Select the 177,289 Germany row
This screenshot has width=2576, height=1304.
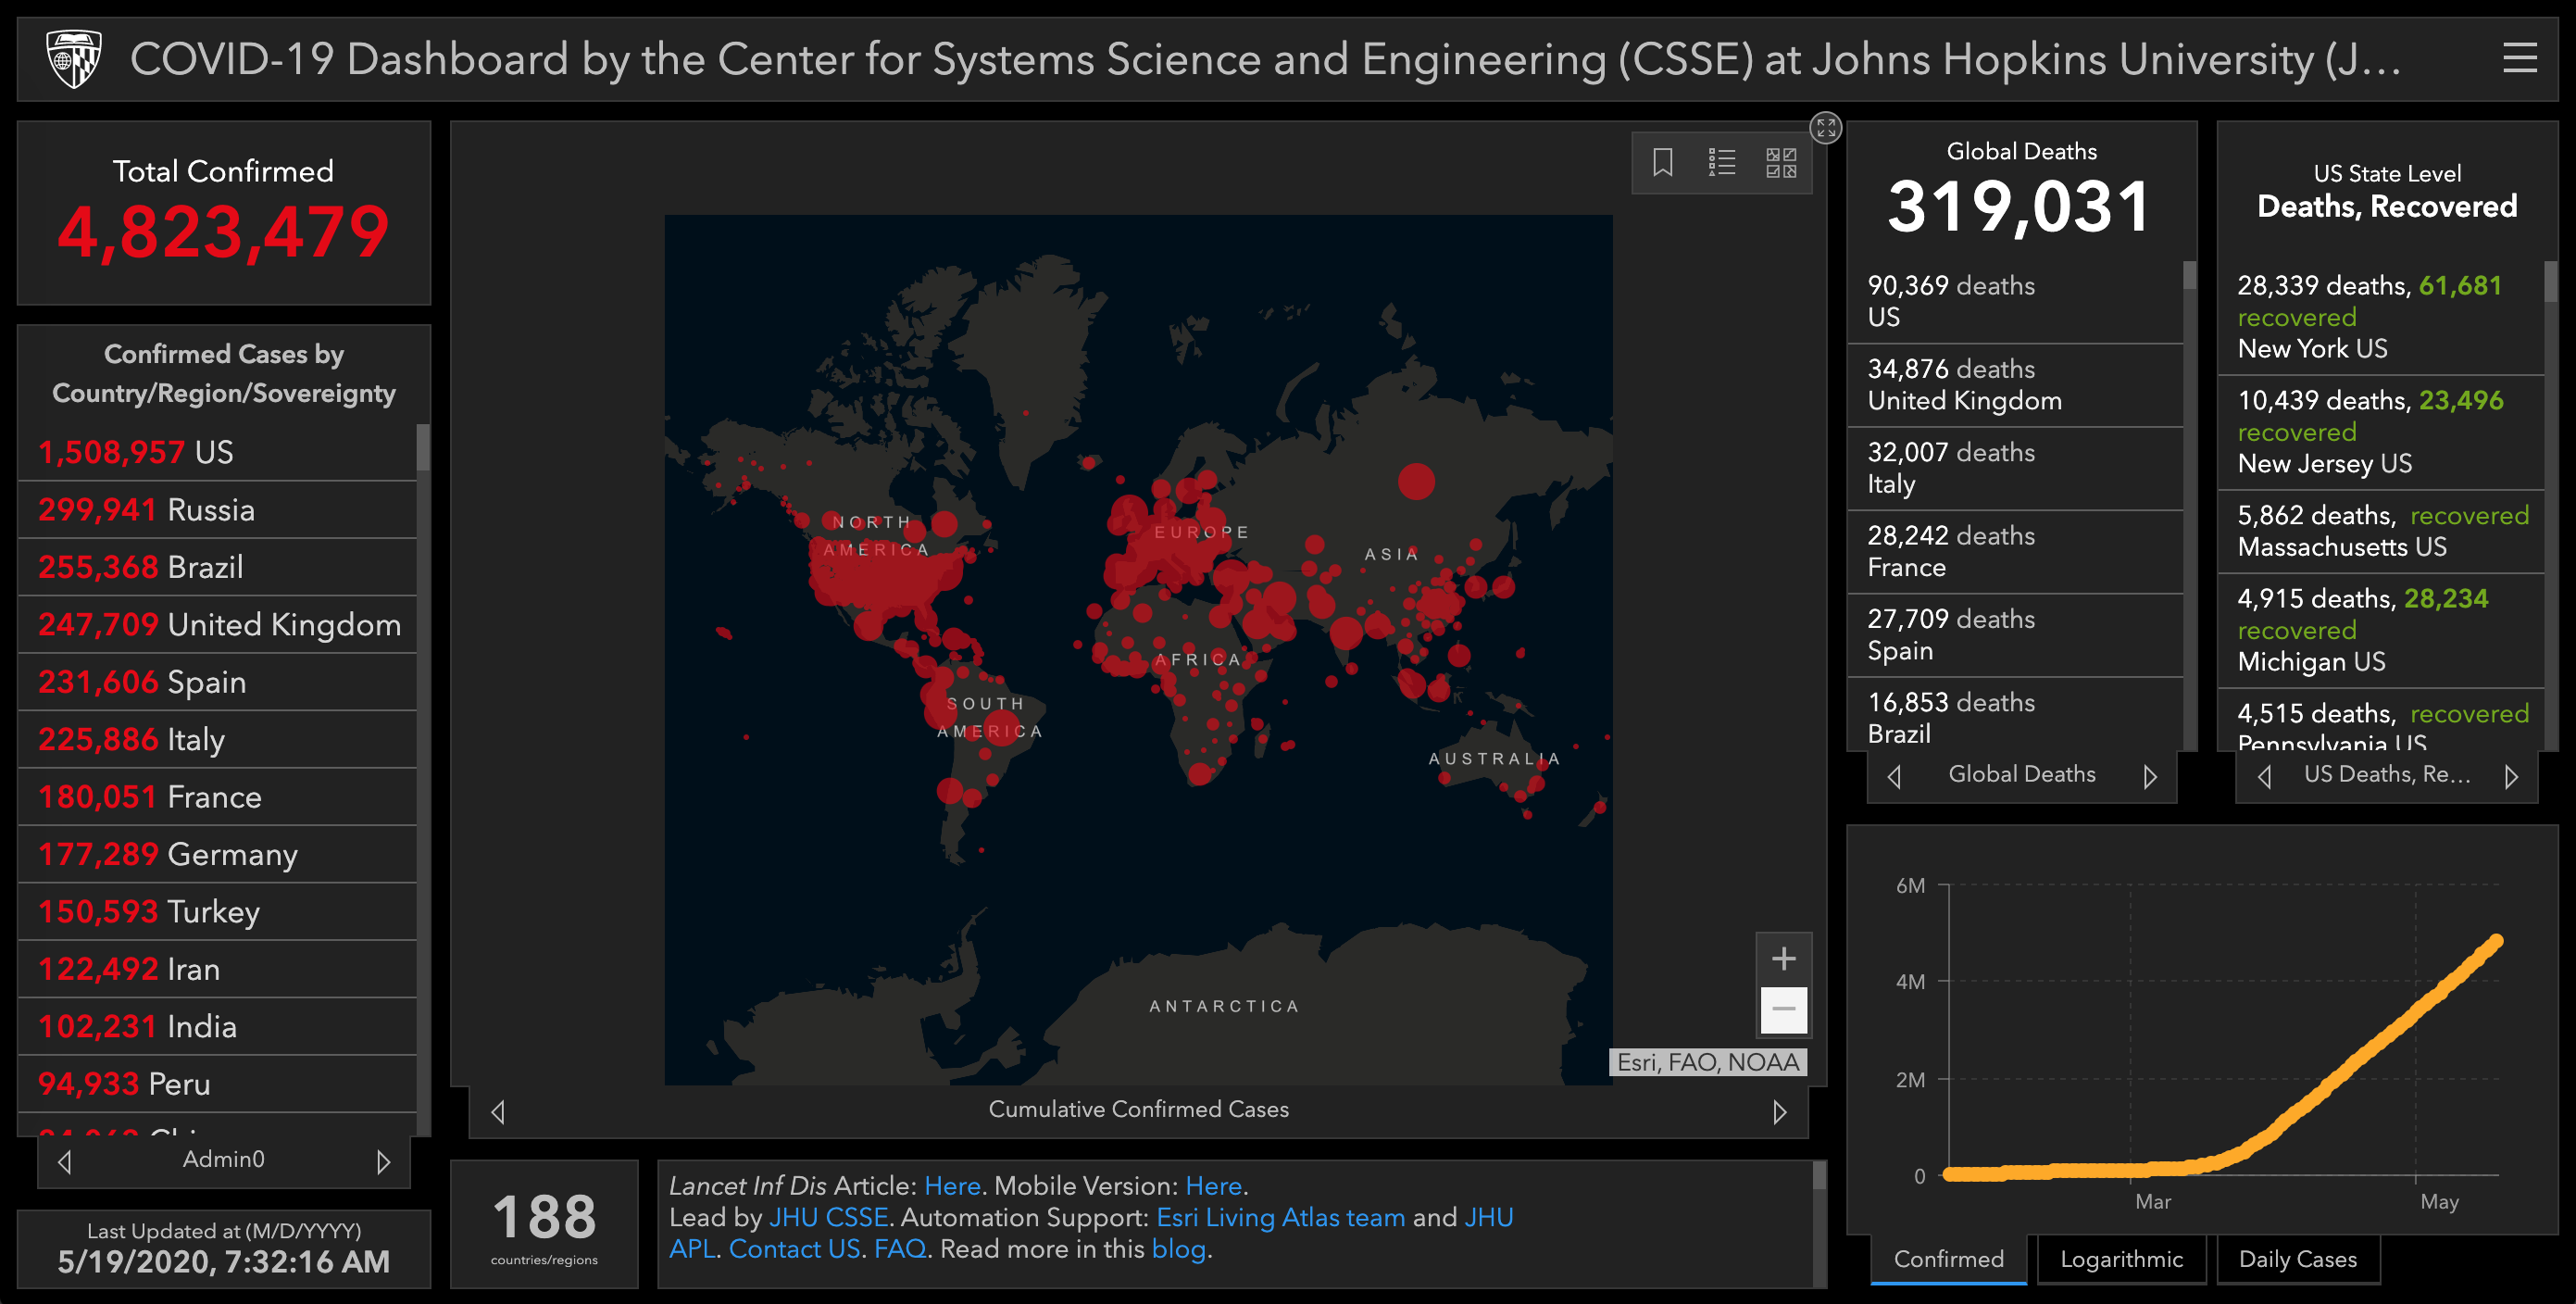[x=217, y=854]
